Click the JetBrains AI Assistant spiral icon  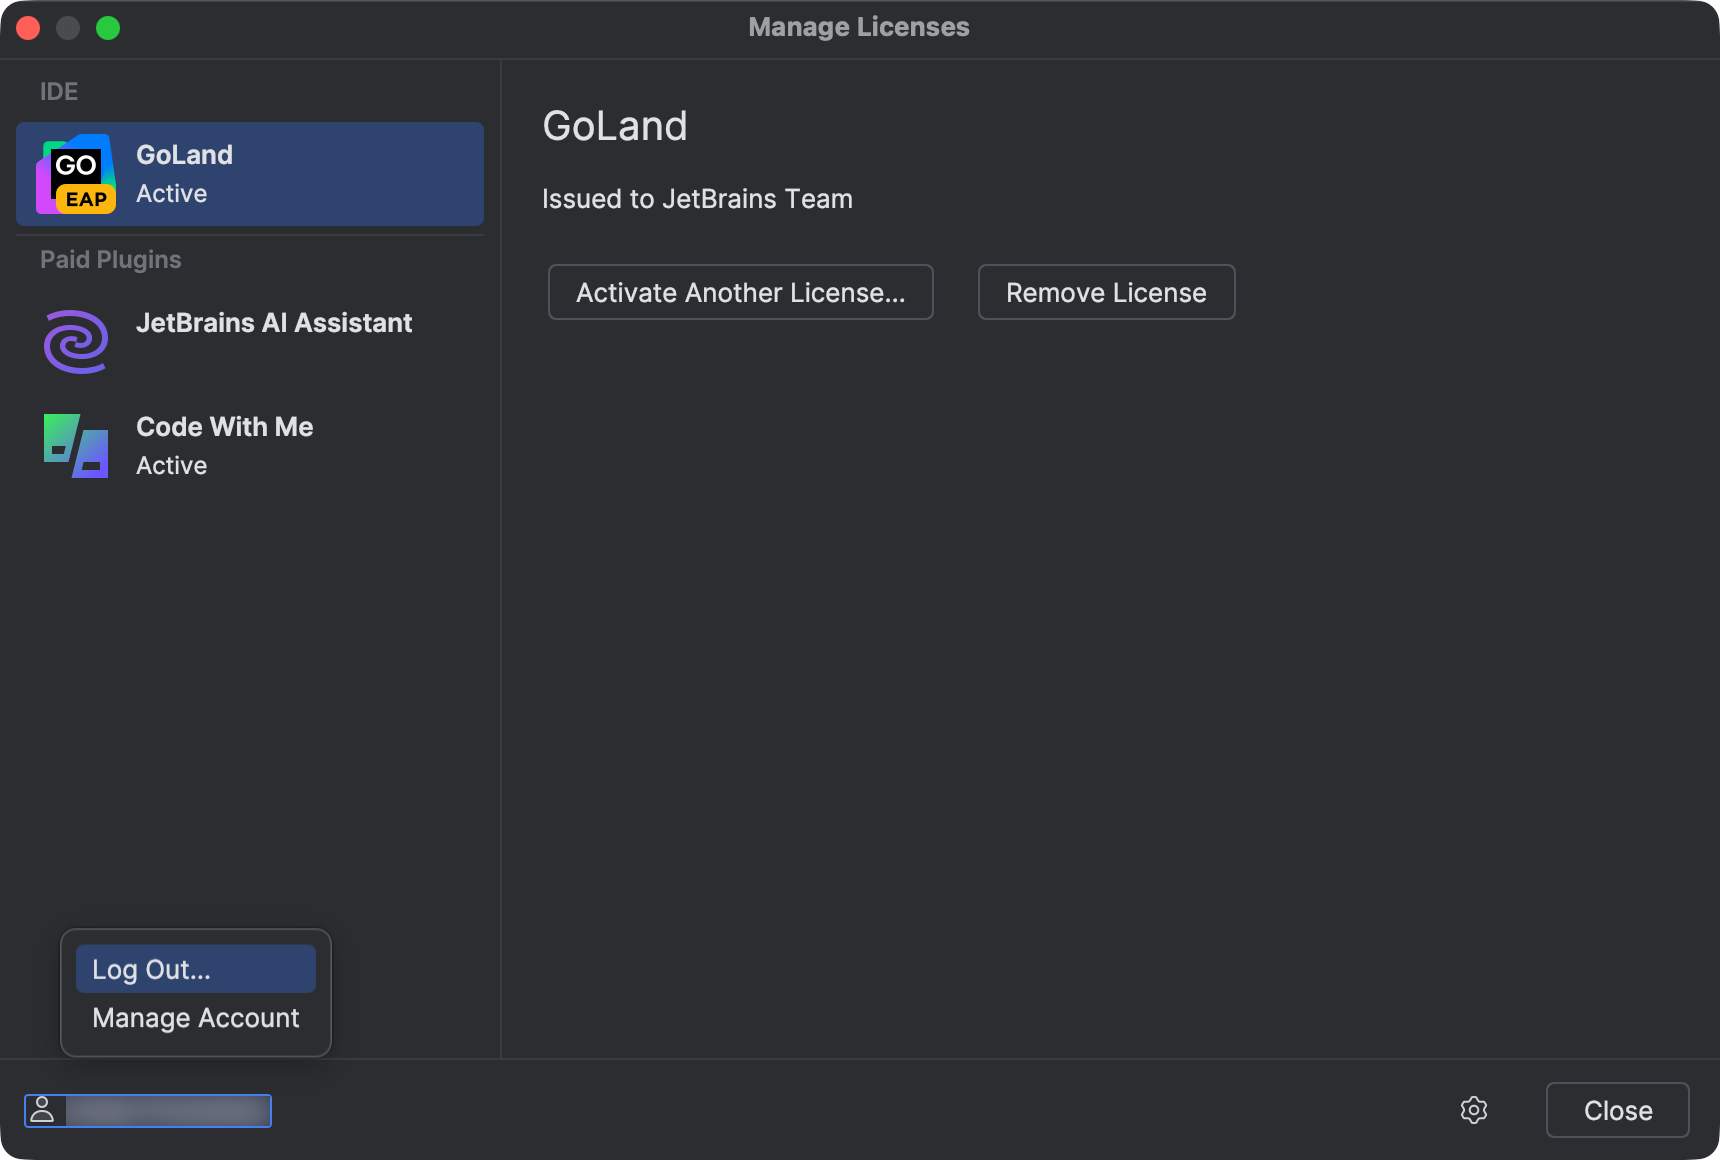point(75,341)
